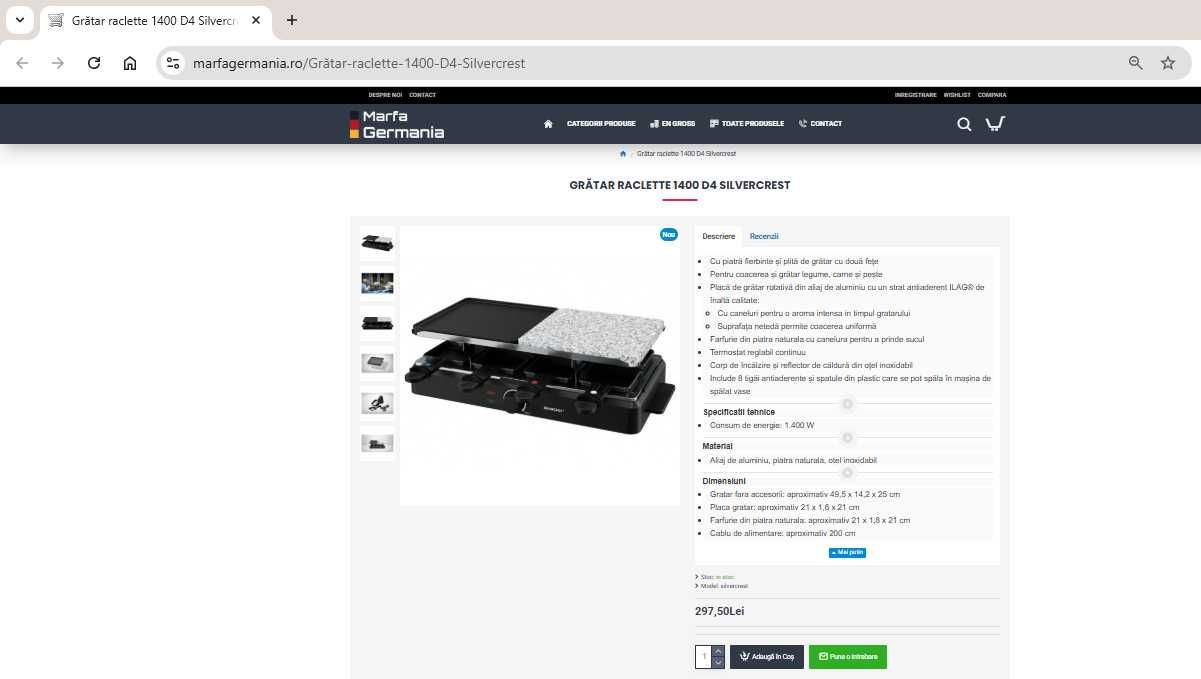1201x679 pixels.
Task: Click Contact link in top black bar
Action: tap(422, 95)
